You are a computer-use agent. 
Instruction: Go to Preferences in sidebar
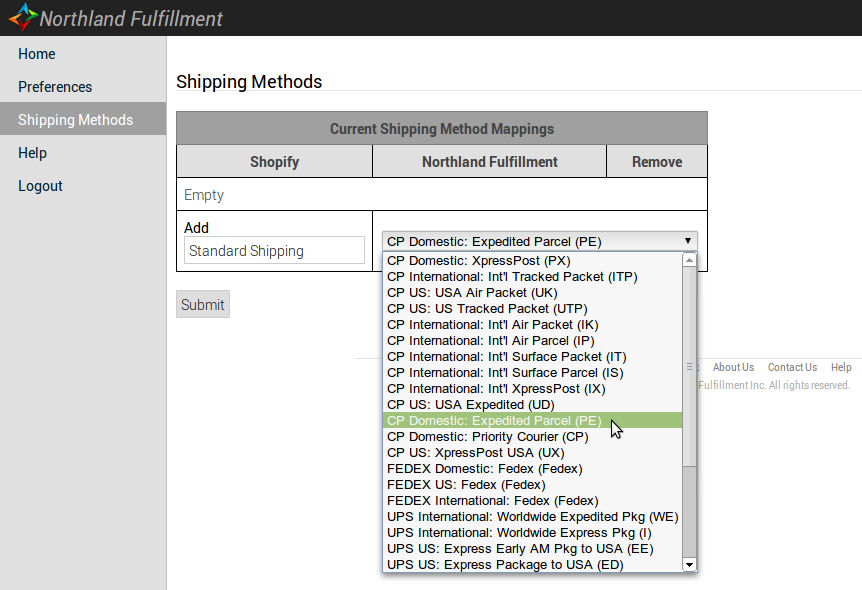[x=55, y=87]
